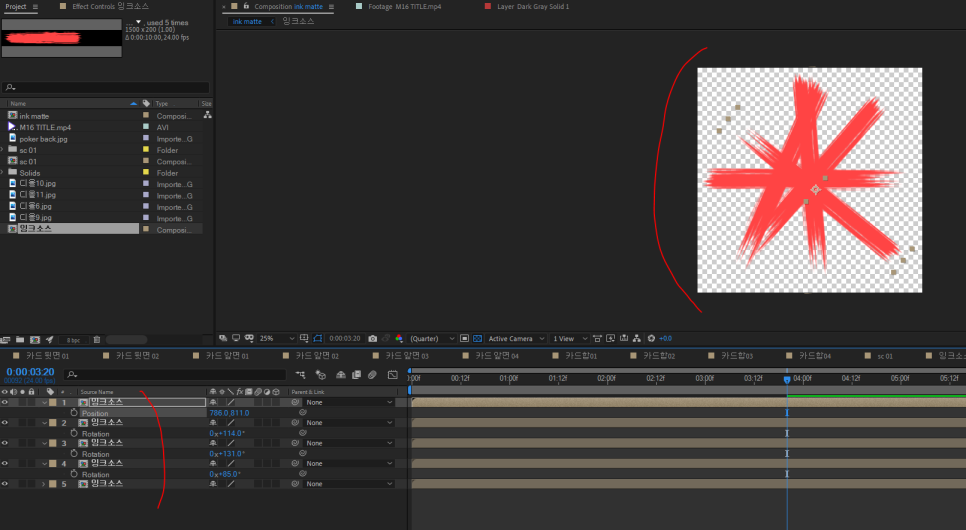Image resolution: width=966 pixels, height=530 pixels.
Task: Switch to the Effect Controls tab
Action: click(110, 6)
